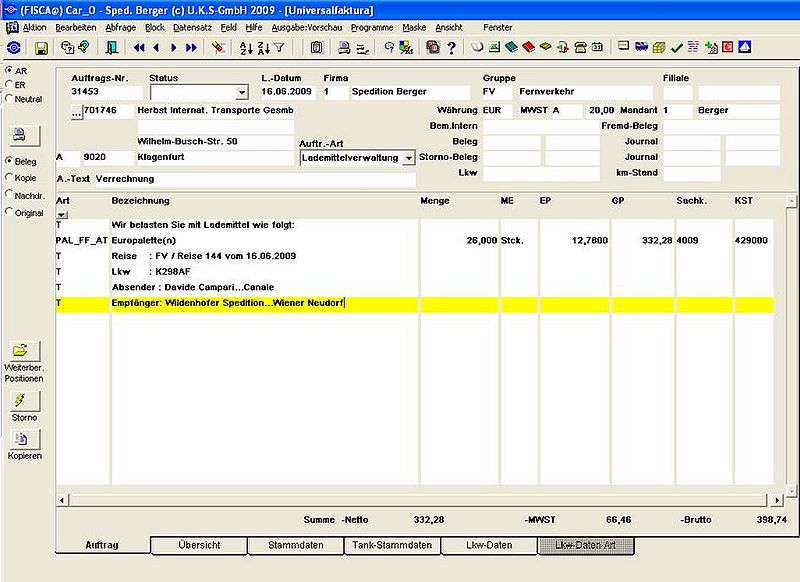800x582 pixels.
Task: Select the Kopie radio button
Action: [9, 177]
